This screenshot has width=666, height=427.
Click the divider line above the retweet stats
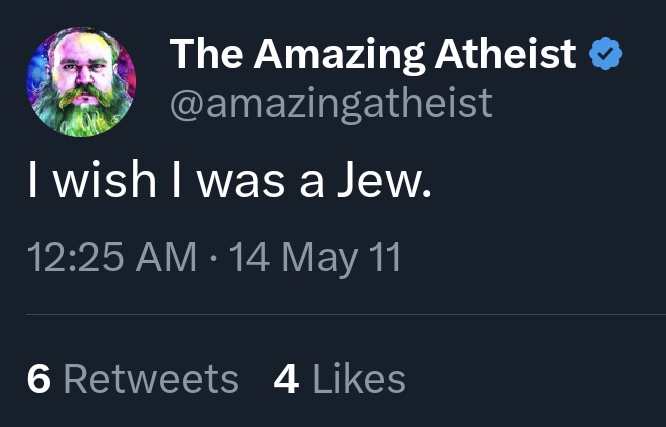point(346,314)
